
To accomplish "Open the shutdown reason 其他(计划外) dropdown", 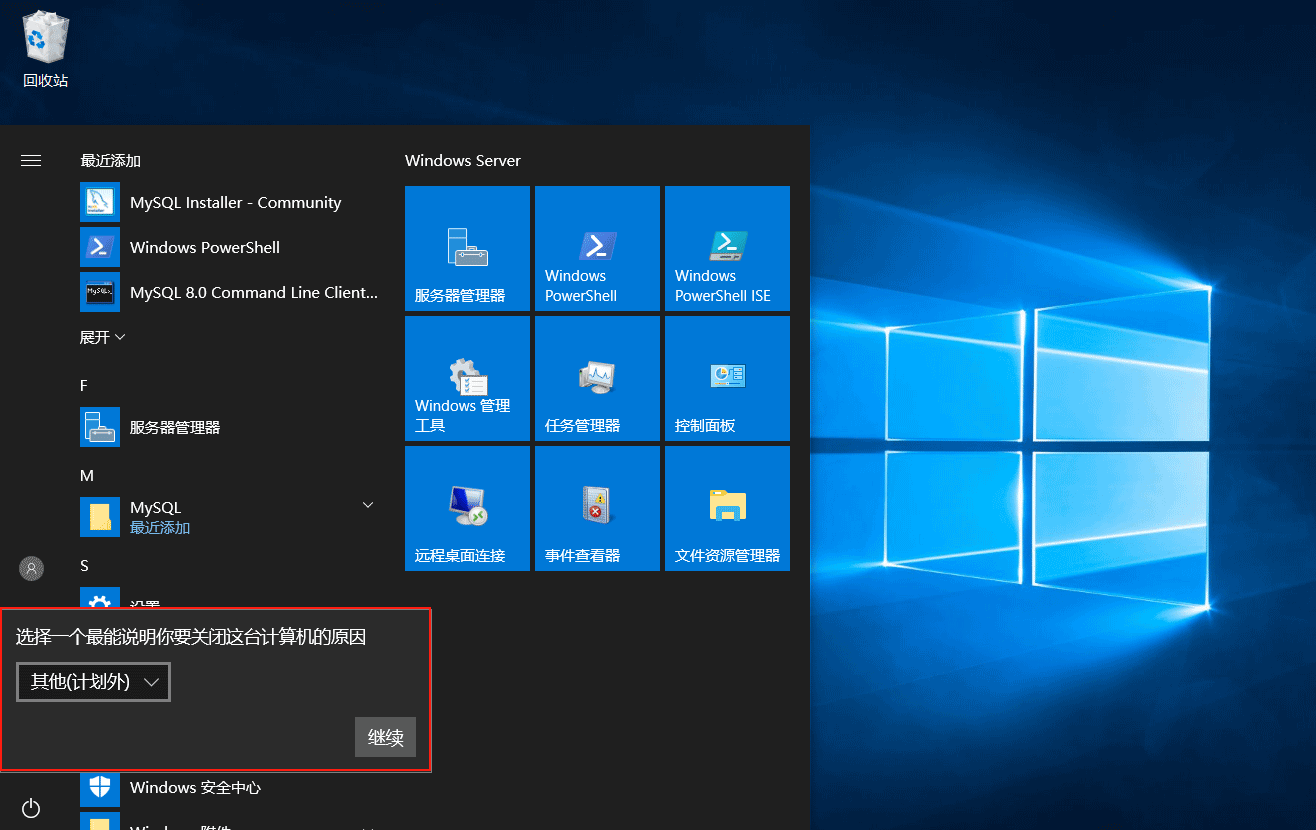I will 94,682.
